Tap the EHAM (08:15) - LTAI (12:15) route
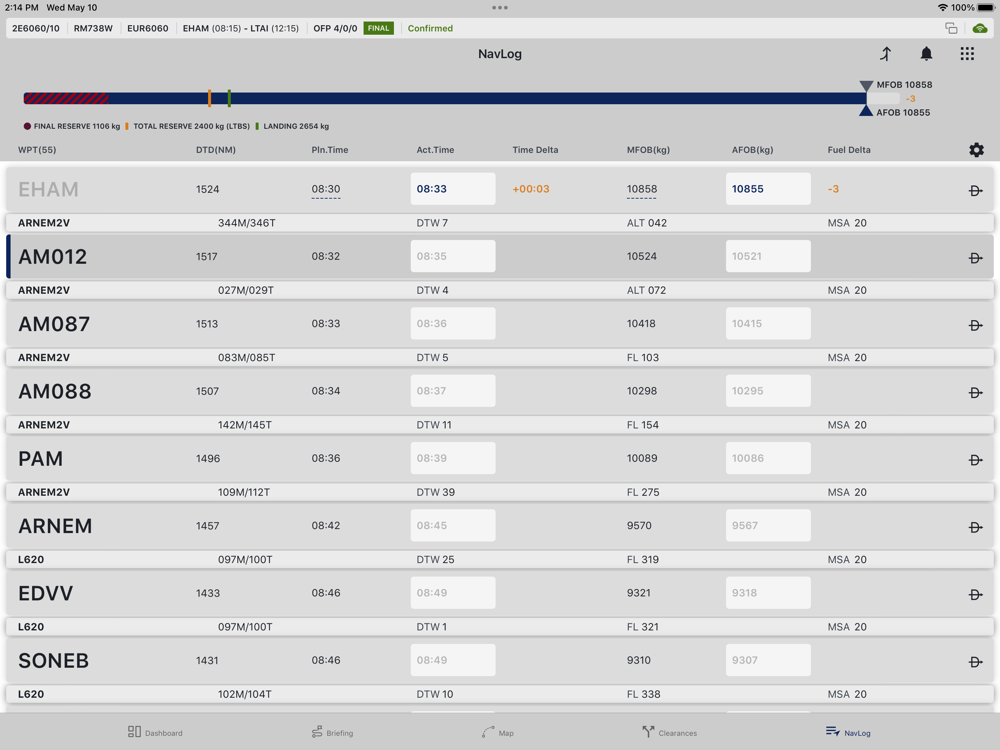The image size is (1000, 750). coord(240,28)
